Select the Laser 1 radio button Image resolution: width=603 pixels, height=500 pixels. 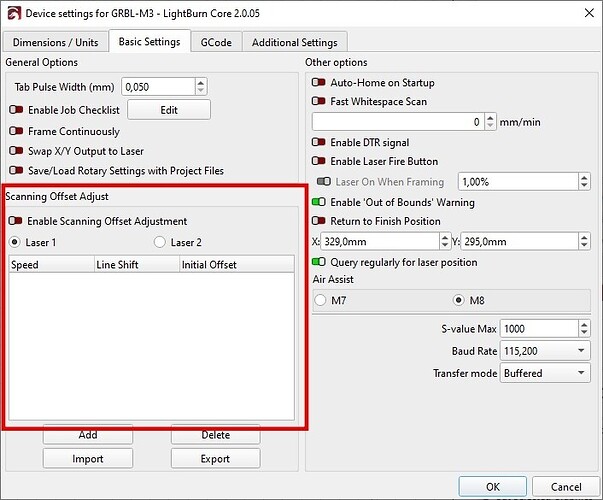15,242
